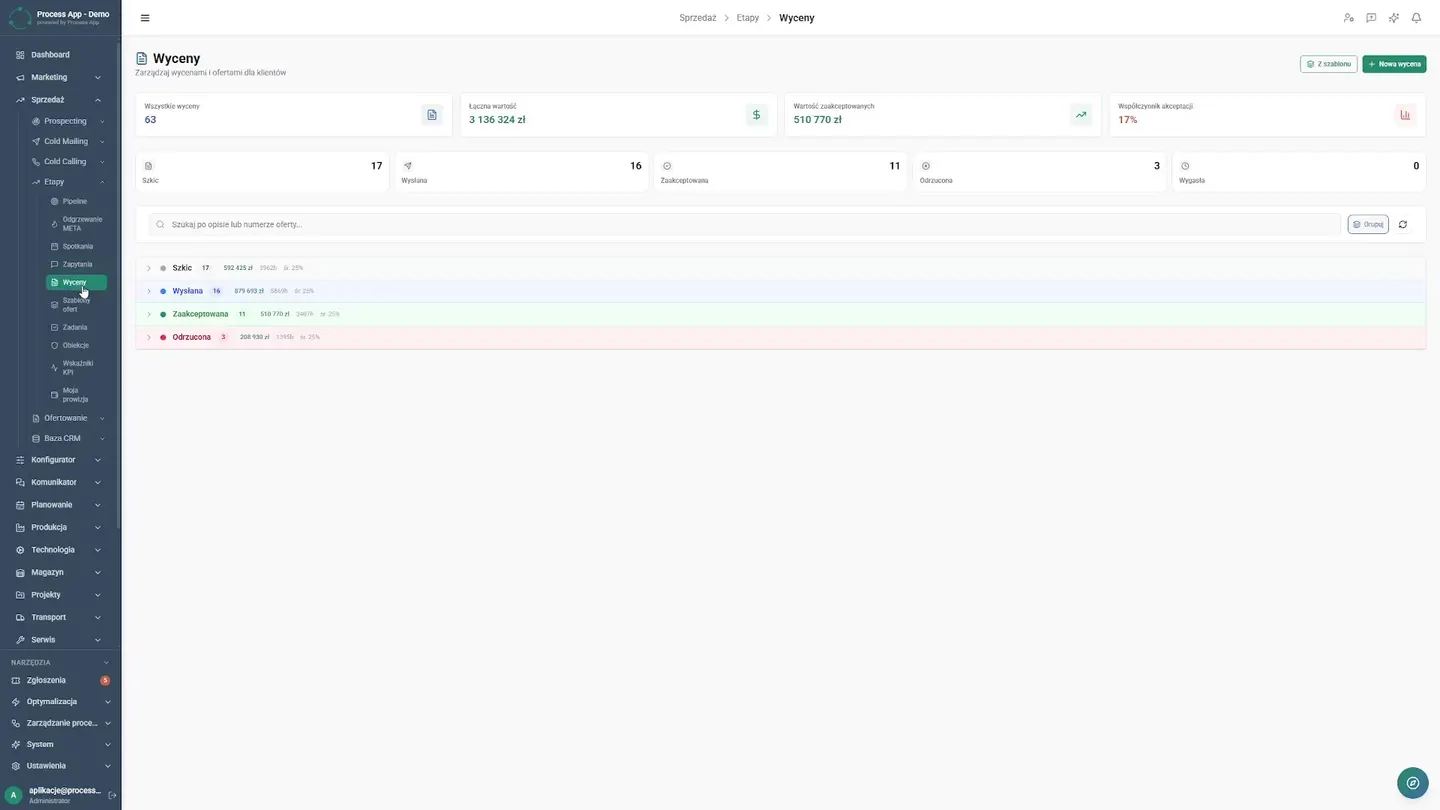Focus the offer search field
The height and width of the screenshot is (810, 1440).
[x=745, y=224]
